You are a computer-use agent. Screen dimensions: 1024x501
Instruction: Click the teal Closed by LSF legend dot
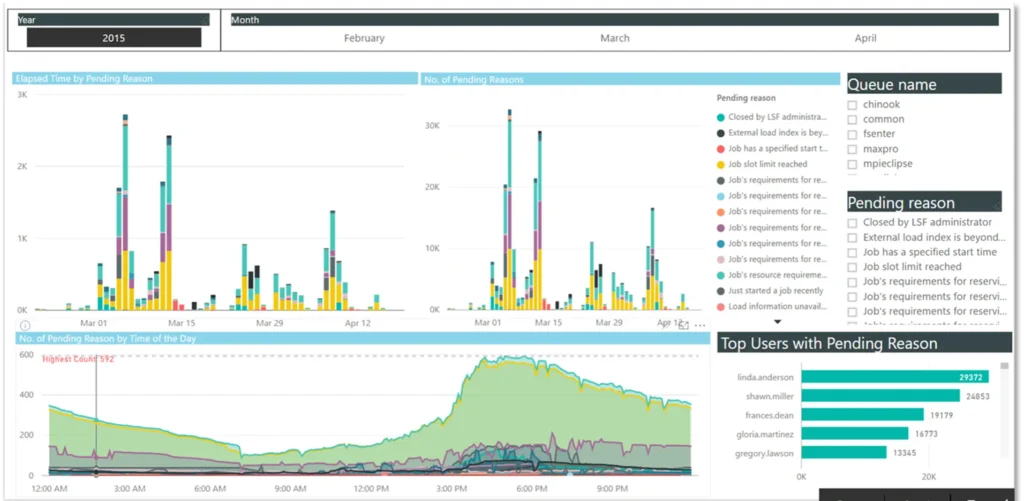(x=720, y=118)
